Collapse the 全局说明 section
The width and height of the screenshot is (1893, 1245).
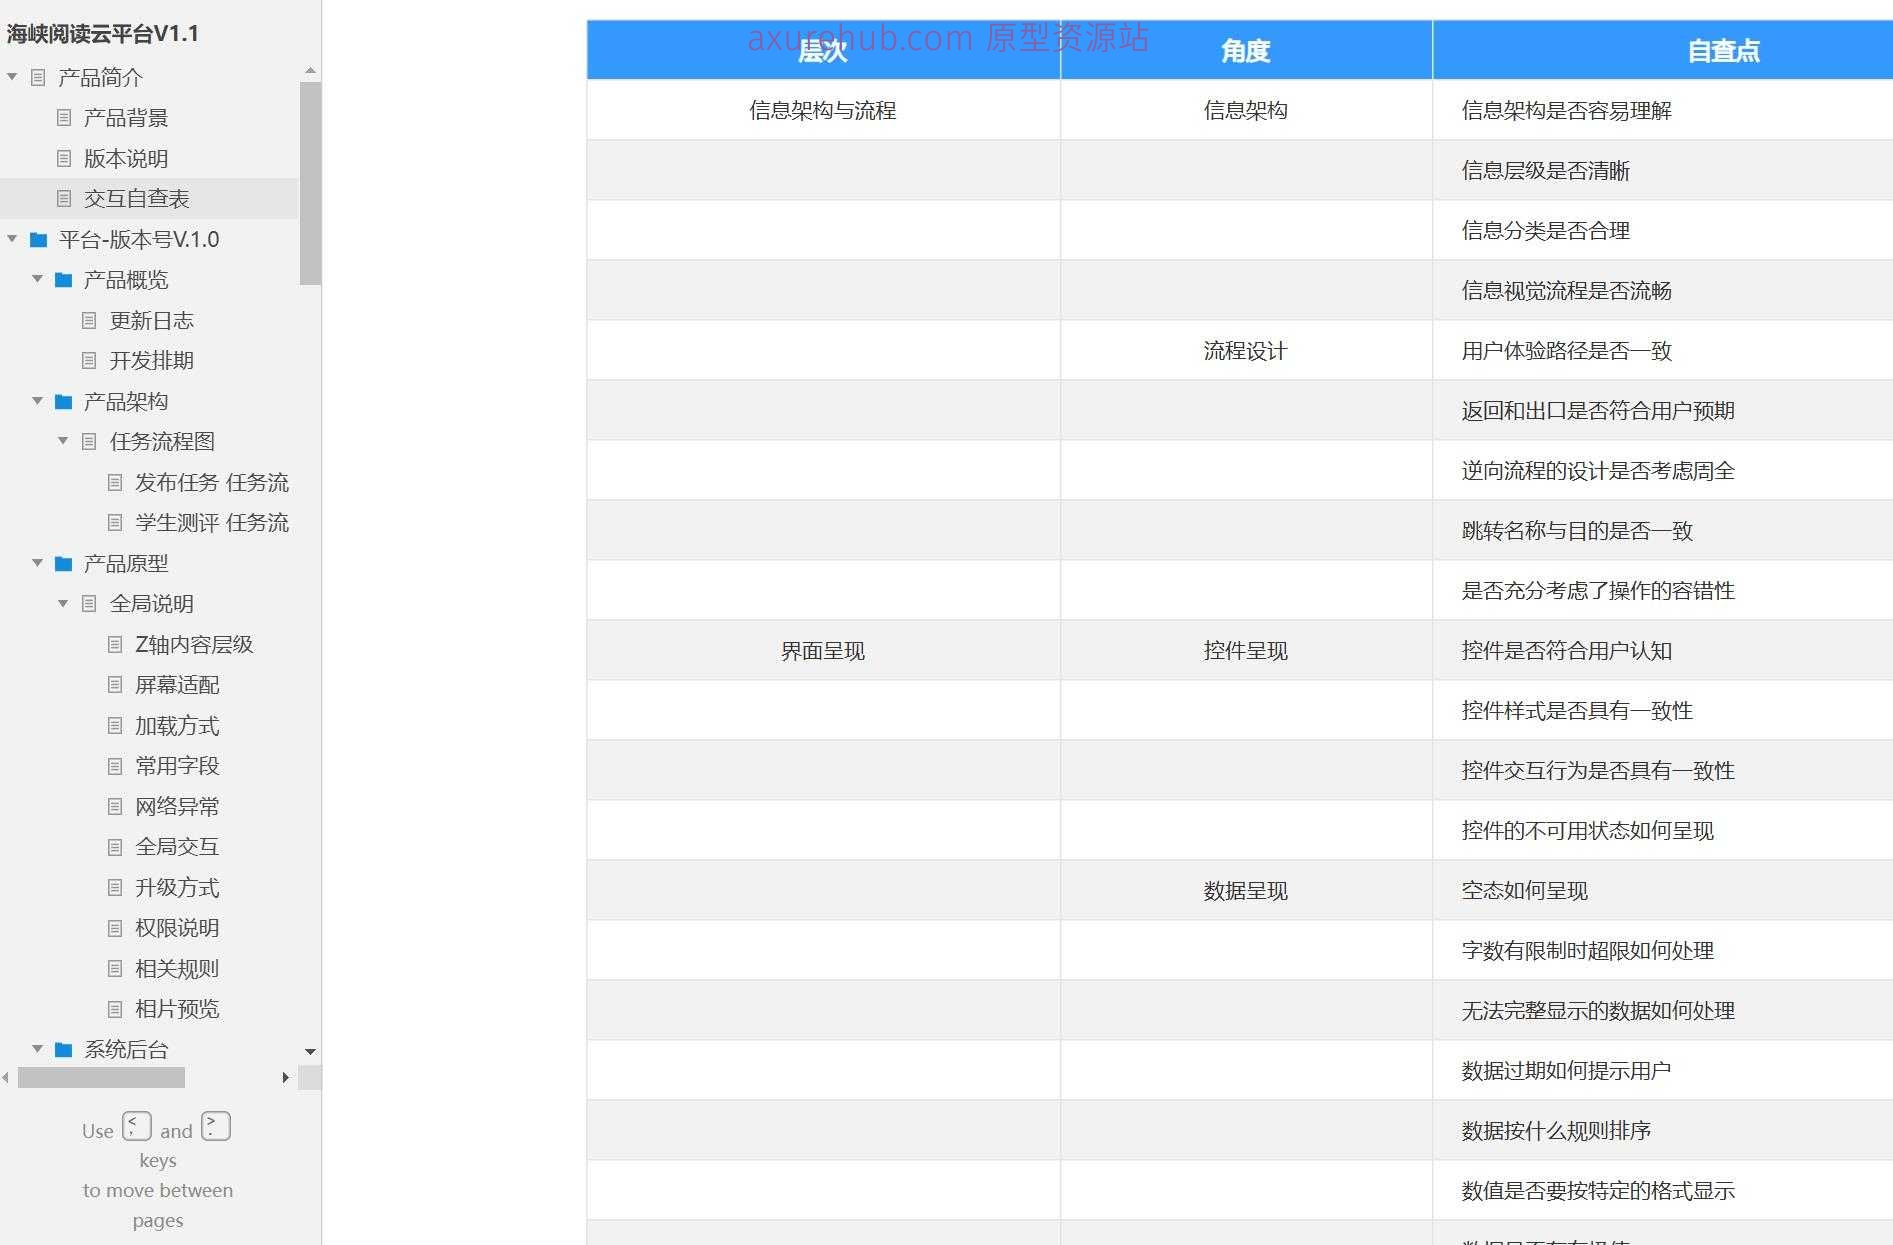pos(62,603)
